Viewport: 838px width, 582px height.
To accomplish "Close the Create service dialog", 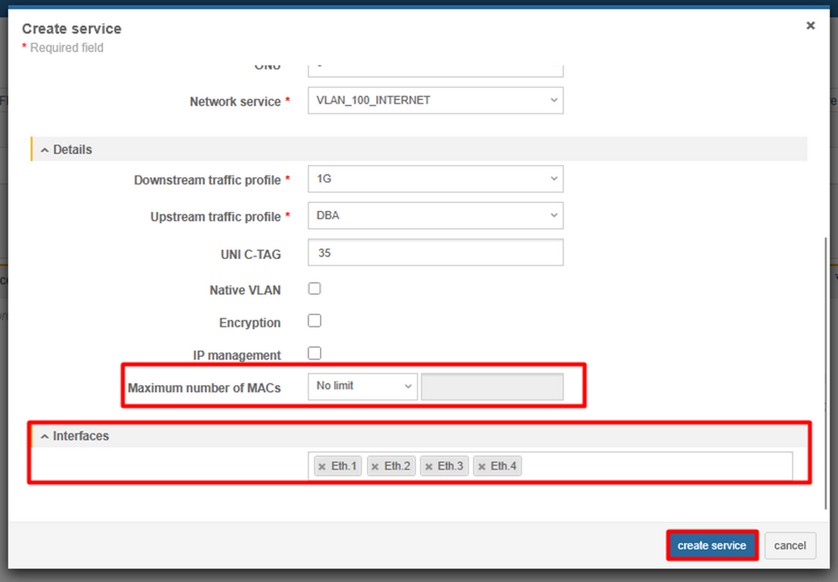I will (810, 26).
